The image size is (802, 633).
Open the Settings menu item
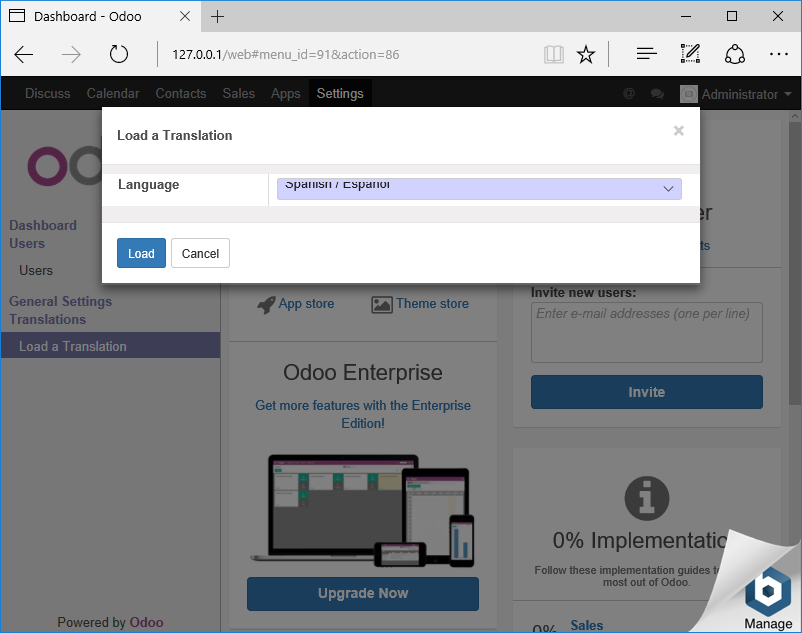(x=340, y=93)
